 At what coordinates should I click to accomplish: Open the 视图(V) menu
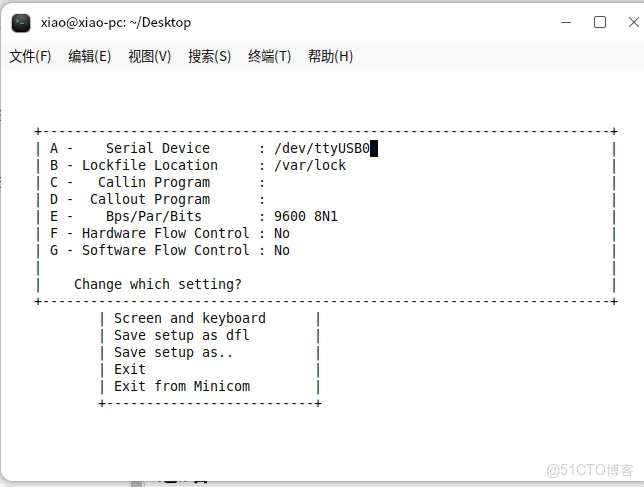[x=150, y=56]
